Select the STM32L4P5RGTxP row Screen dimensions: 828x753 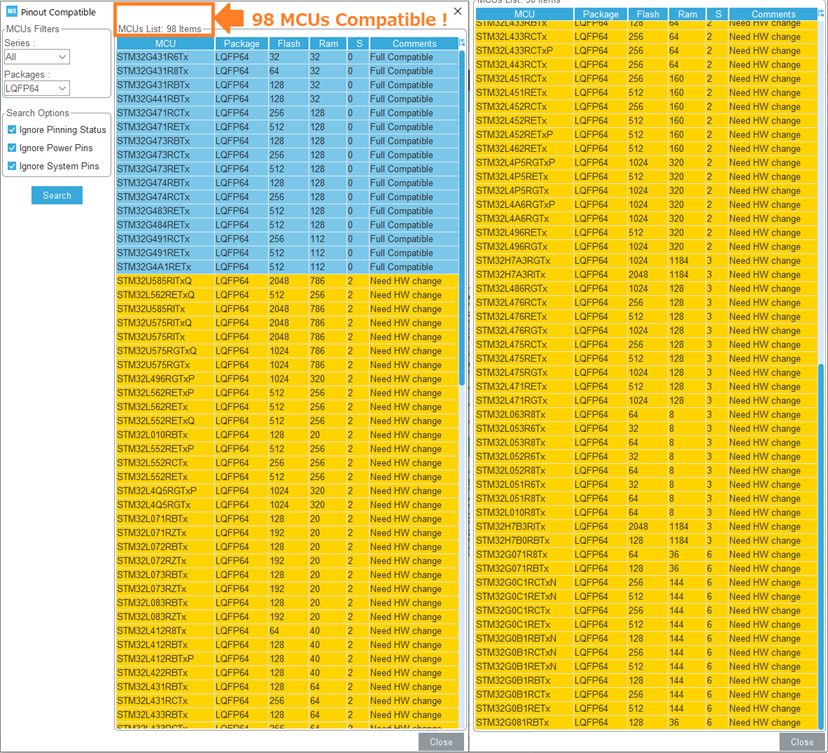coord(646,163)
